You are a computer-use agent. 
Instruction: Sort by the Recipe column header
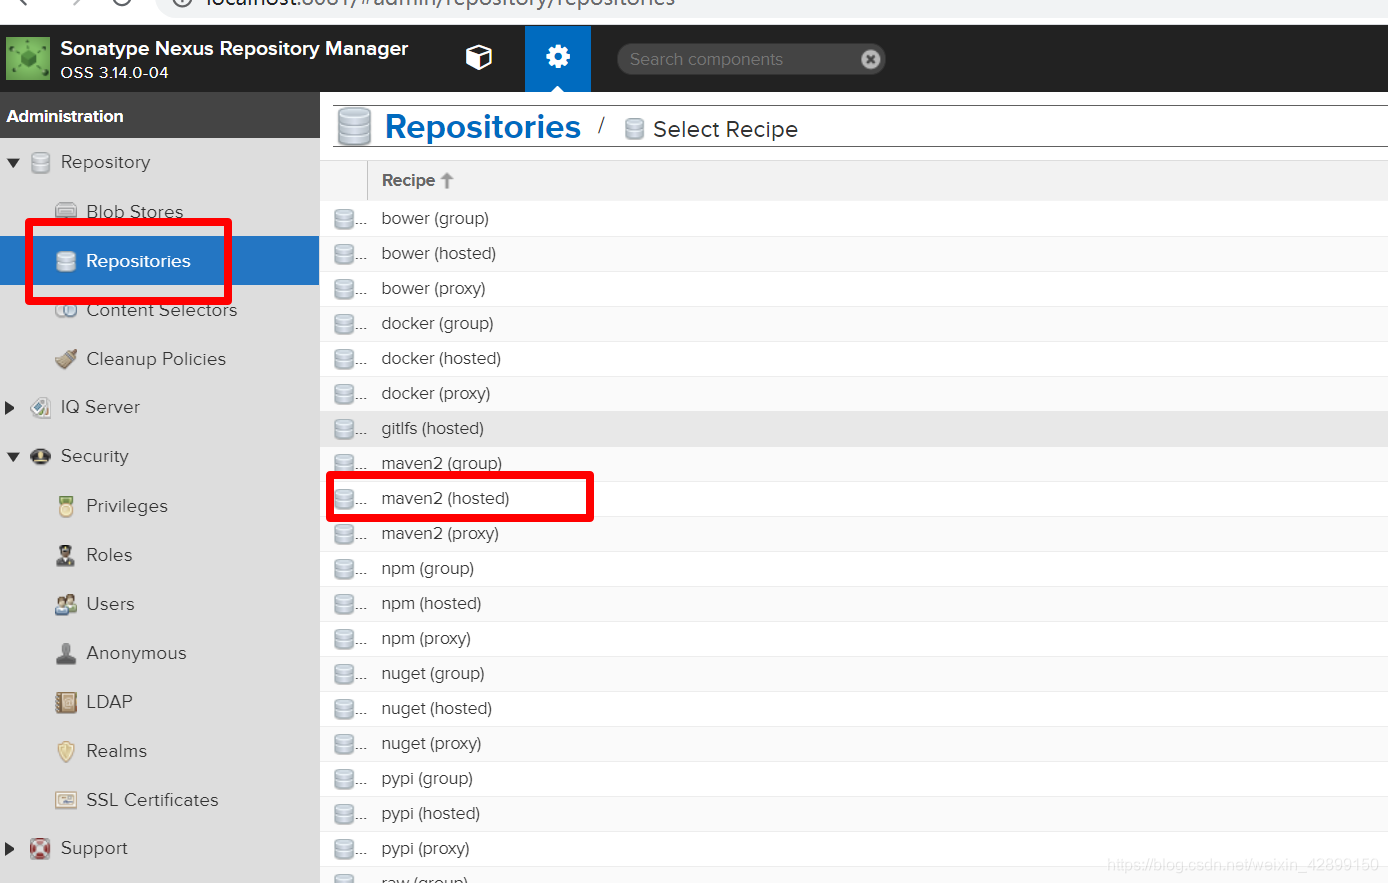click(854, 181)
